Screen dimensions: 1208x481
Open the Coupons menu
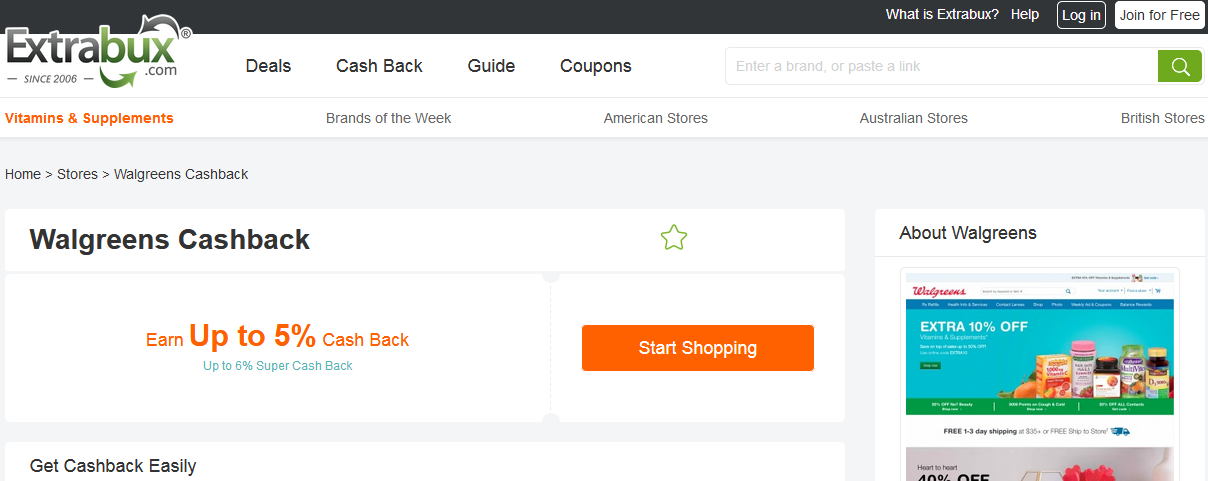595,66
